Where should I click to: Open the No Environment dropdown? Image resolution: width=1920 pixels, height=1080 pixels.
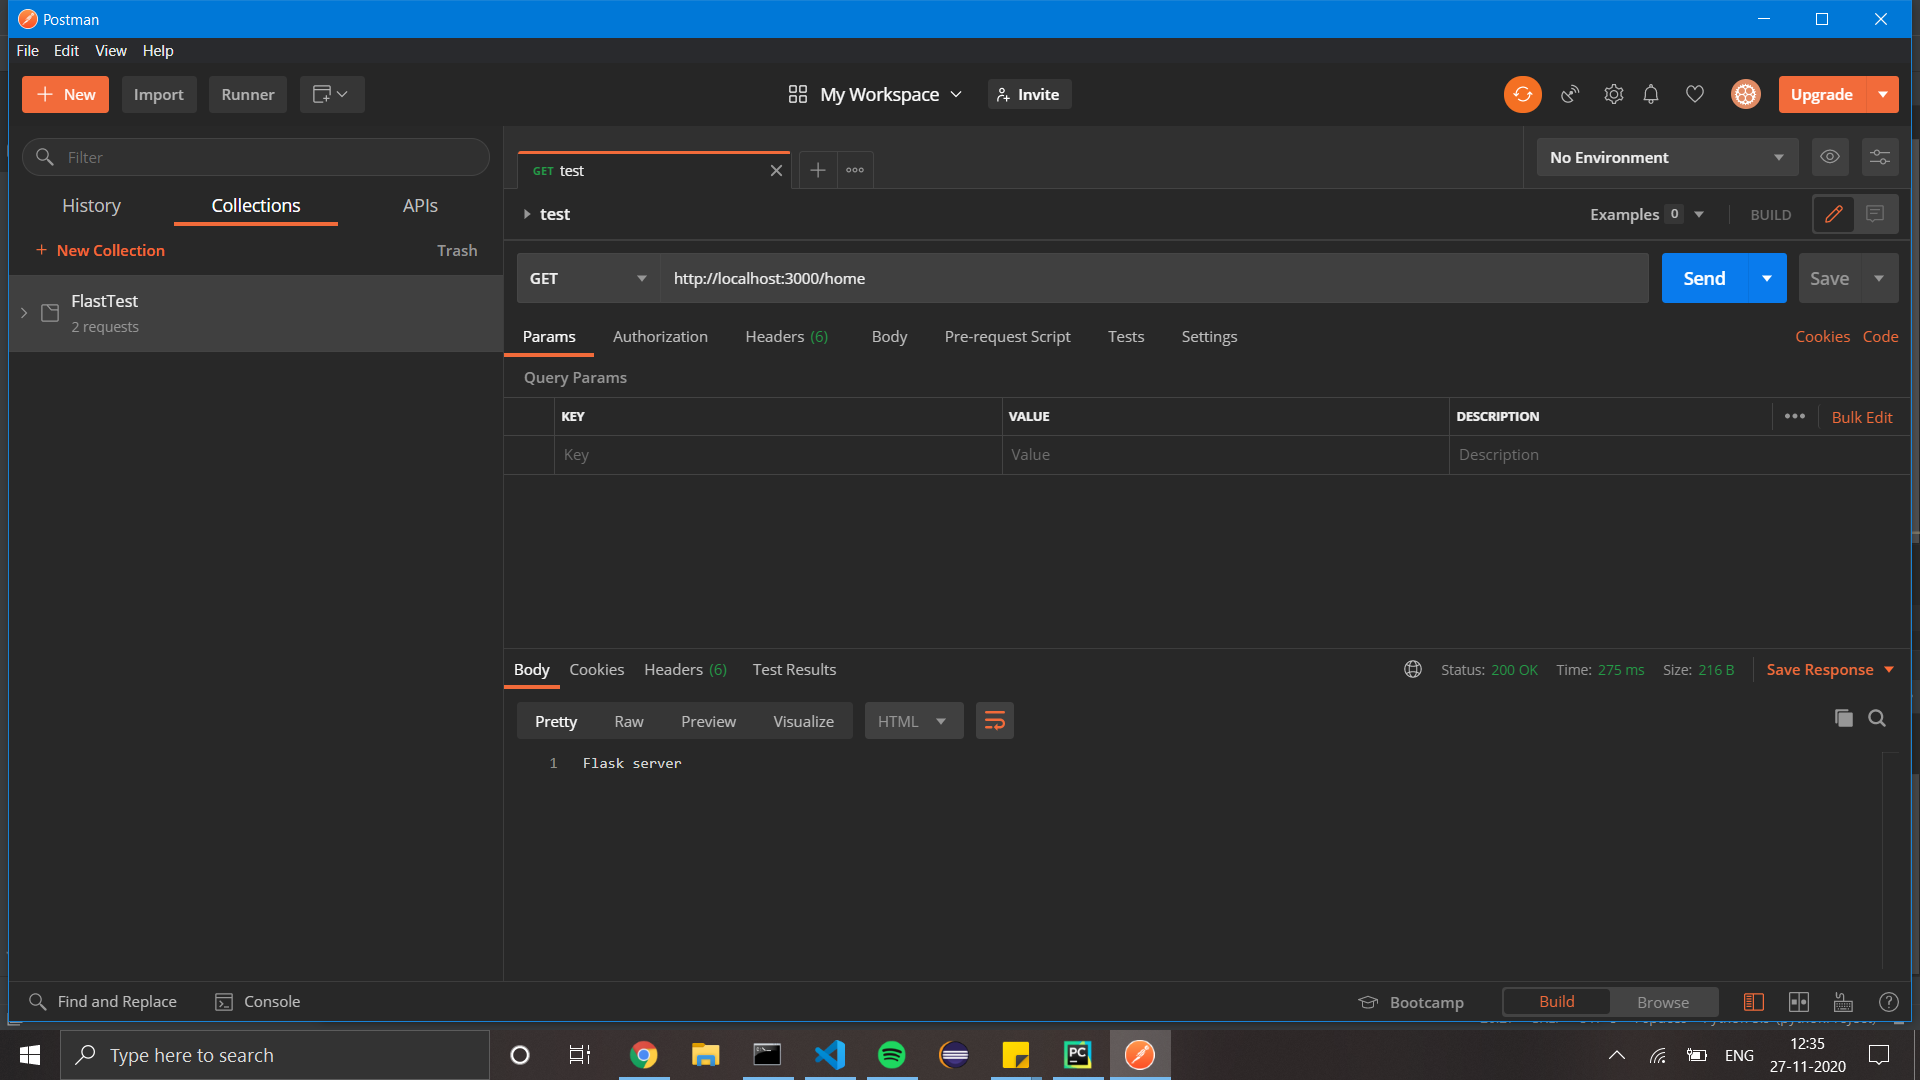click(1666, 157)
